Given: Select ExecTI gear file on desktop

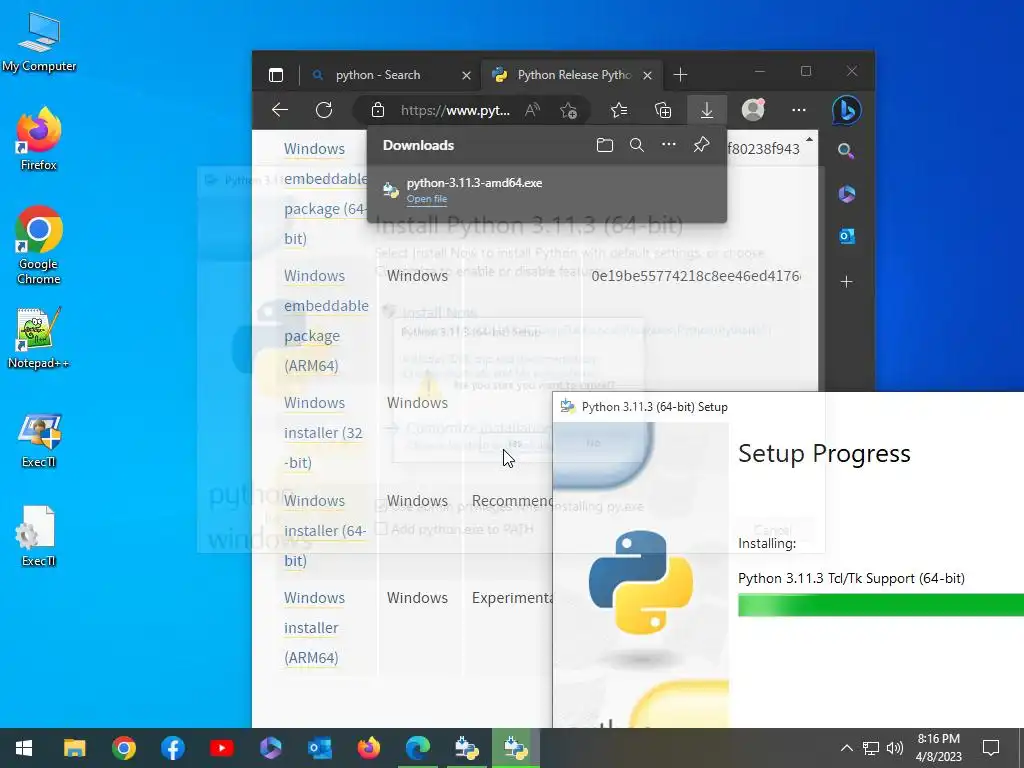Looking at the screenshot, I should click(x=39, y=537).
